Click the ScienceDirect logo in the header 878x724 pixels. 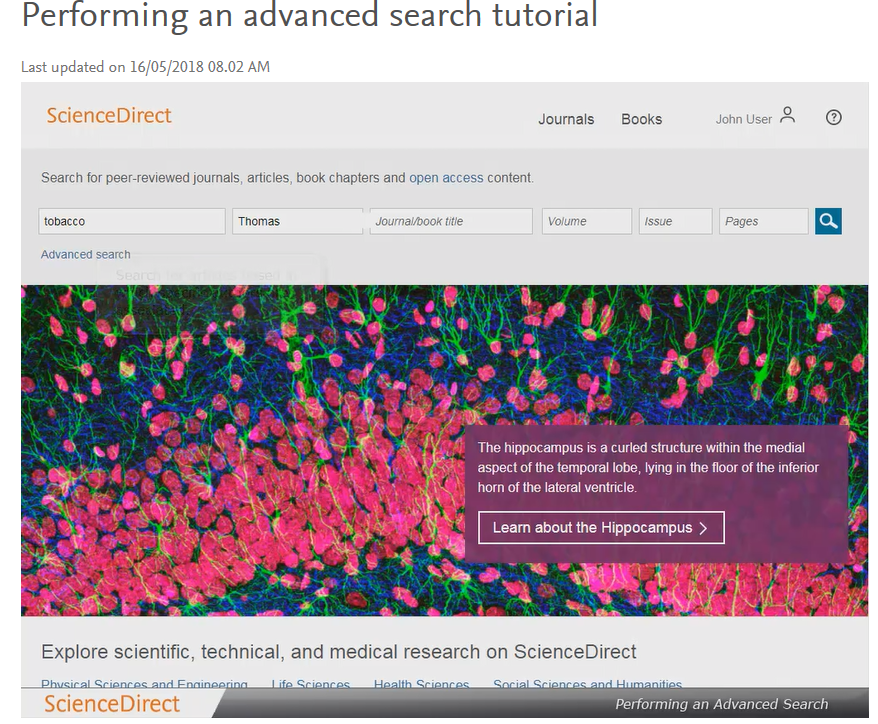pyautogui.click(x=108, y=116)
